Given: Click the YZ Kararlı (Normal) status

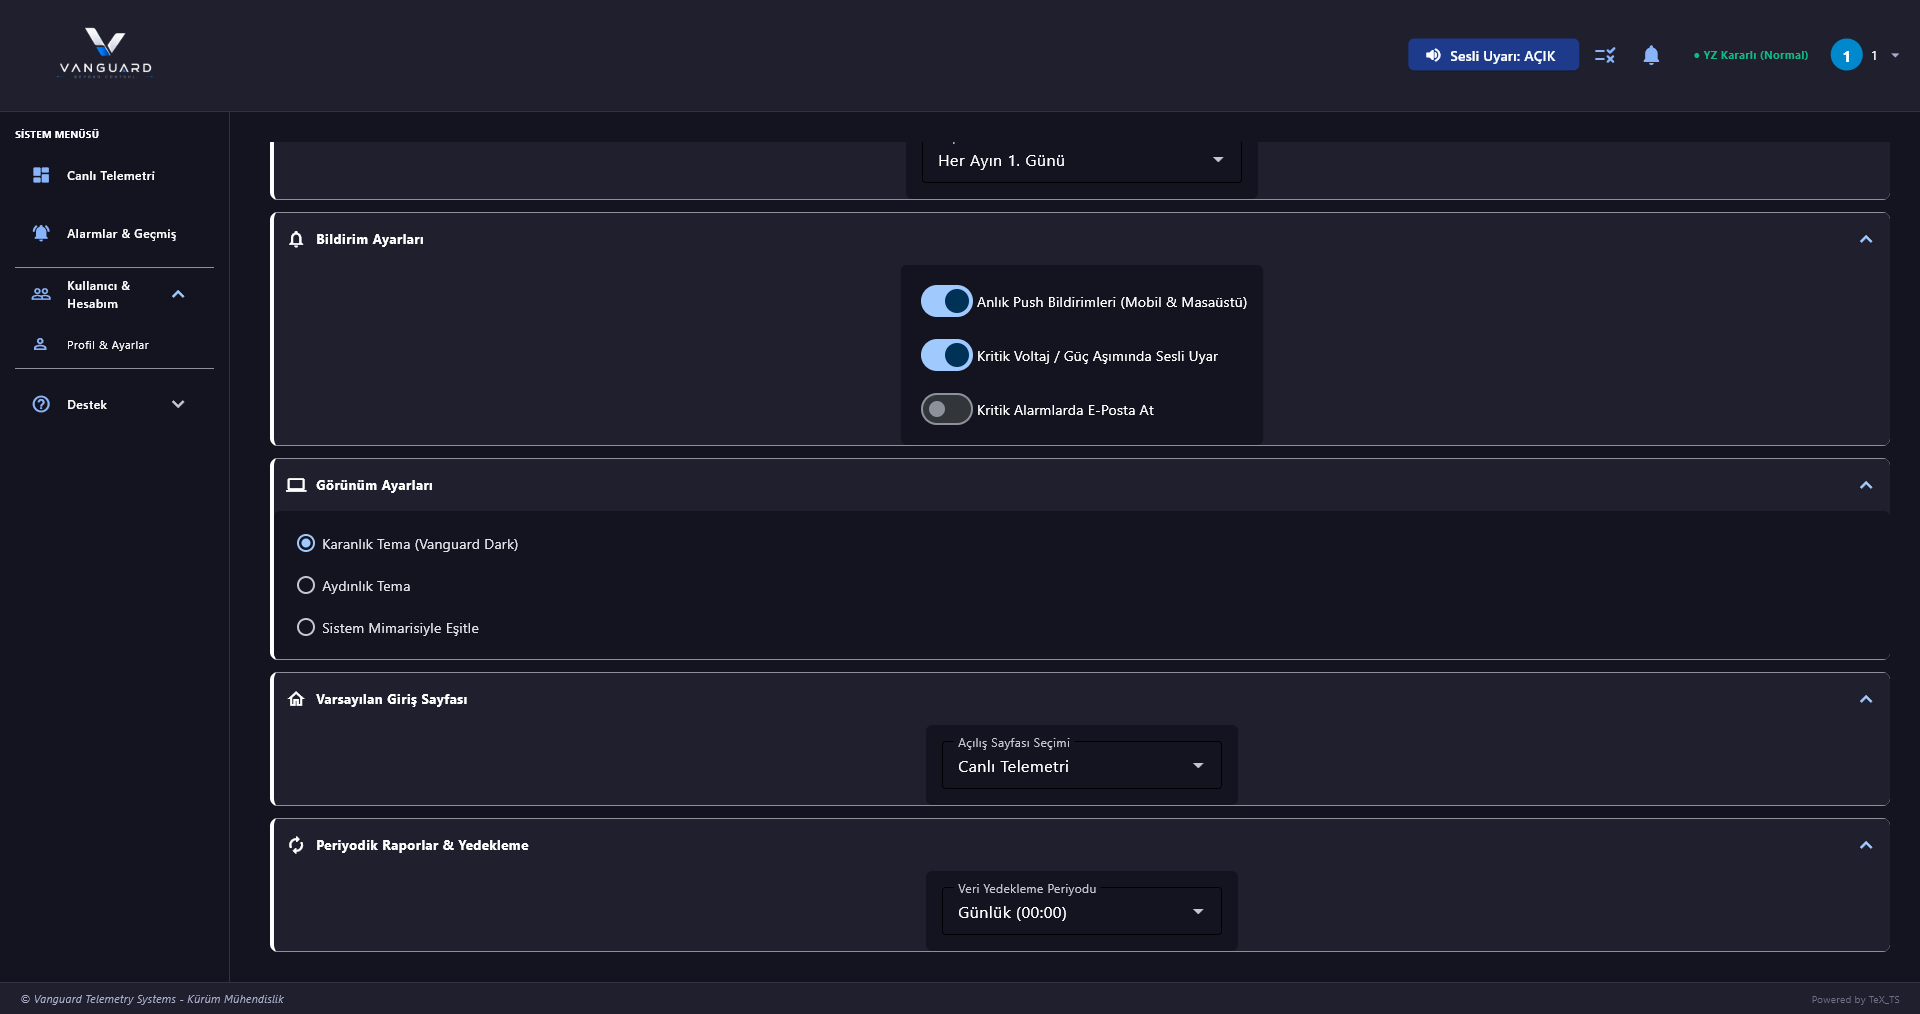Looking at the screenshot, I should 1751,55.
